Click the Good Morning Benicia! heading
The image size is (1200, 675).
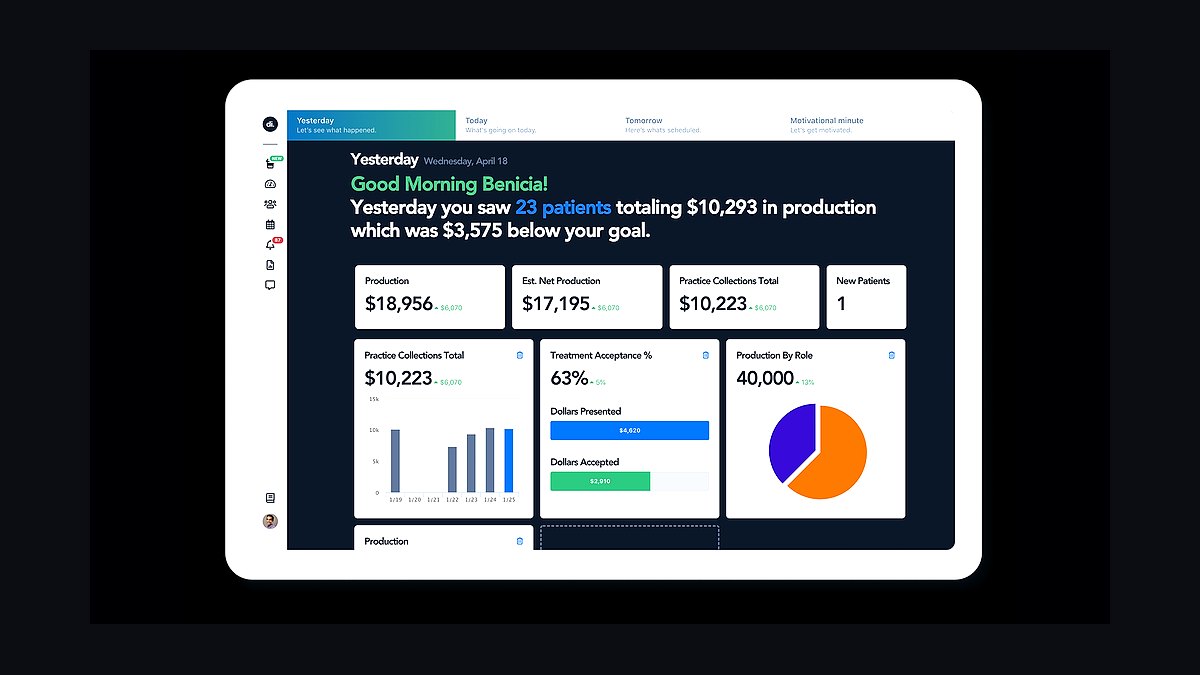449,184
